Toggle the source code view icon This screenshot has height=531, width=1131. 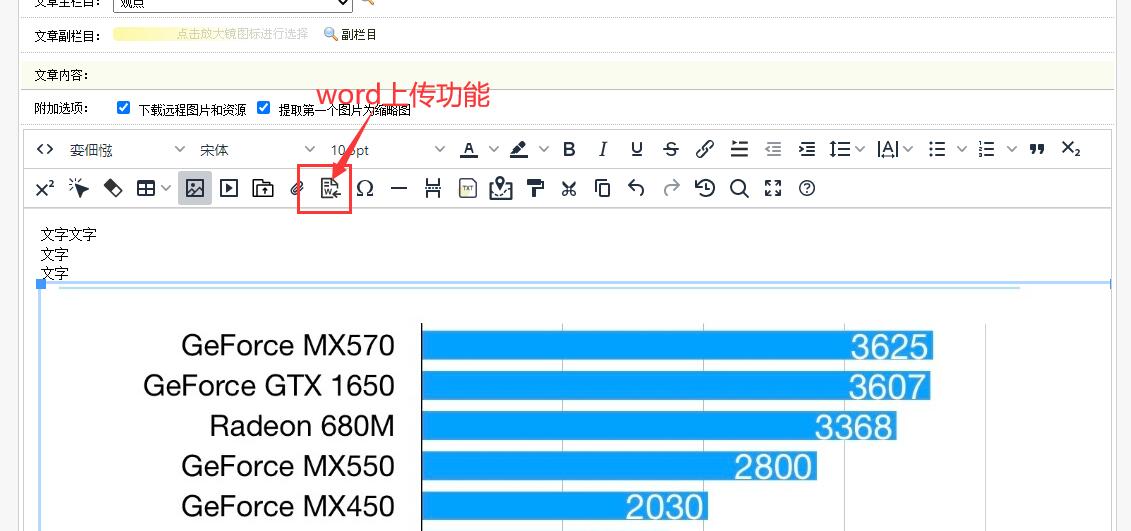[45, 149]
